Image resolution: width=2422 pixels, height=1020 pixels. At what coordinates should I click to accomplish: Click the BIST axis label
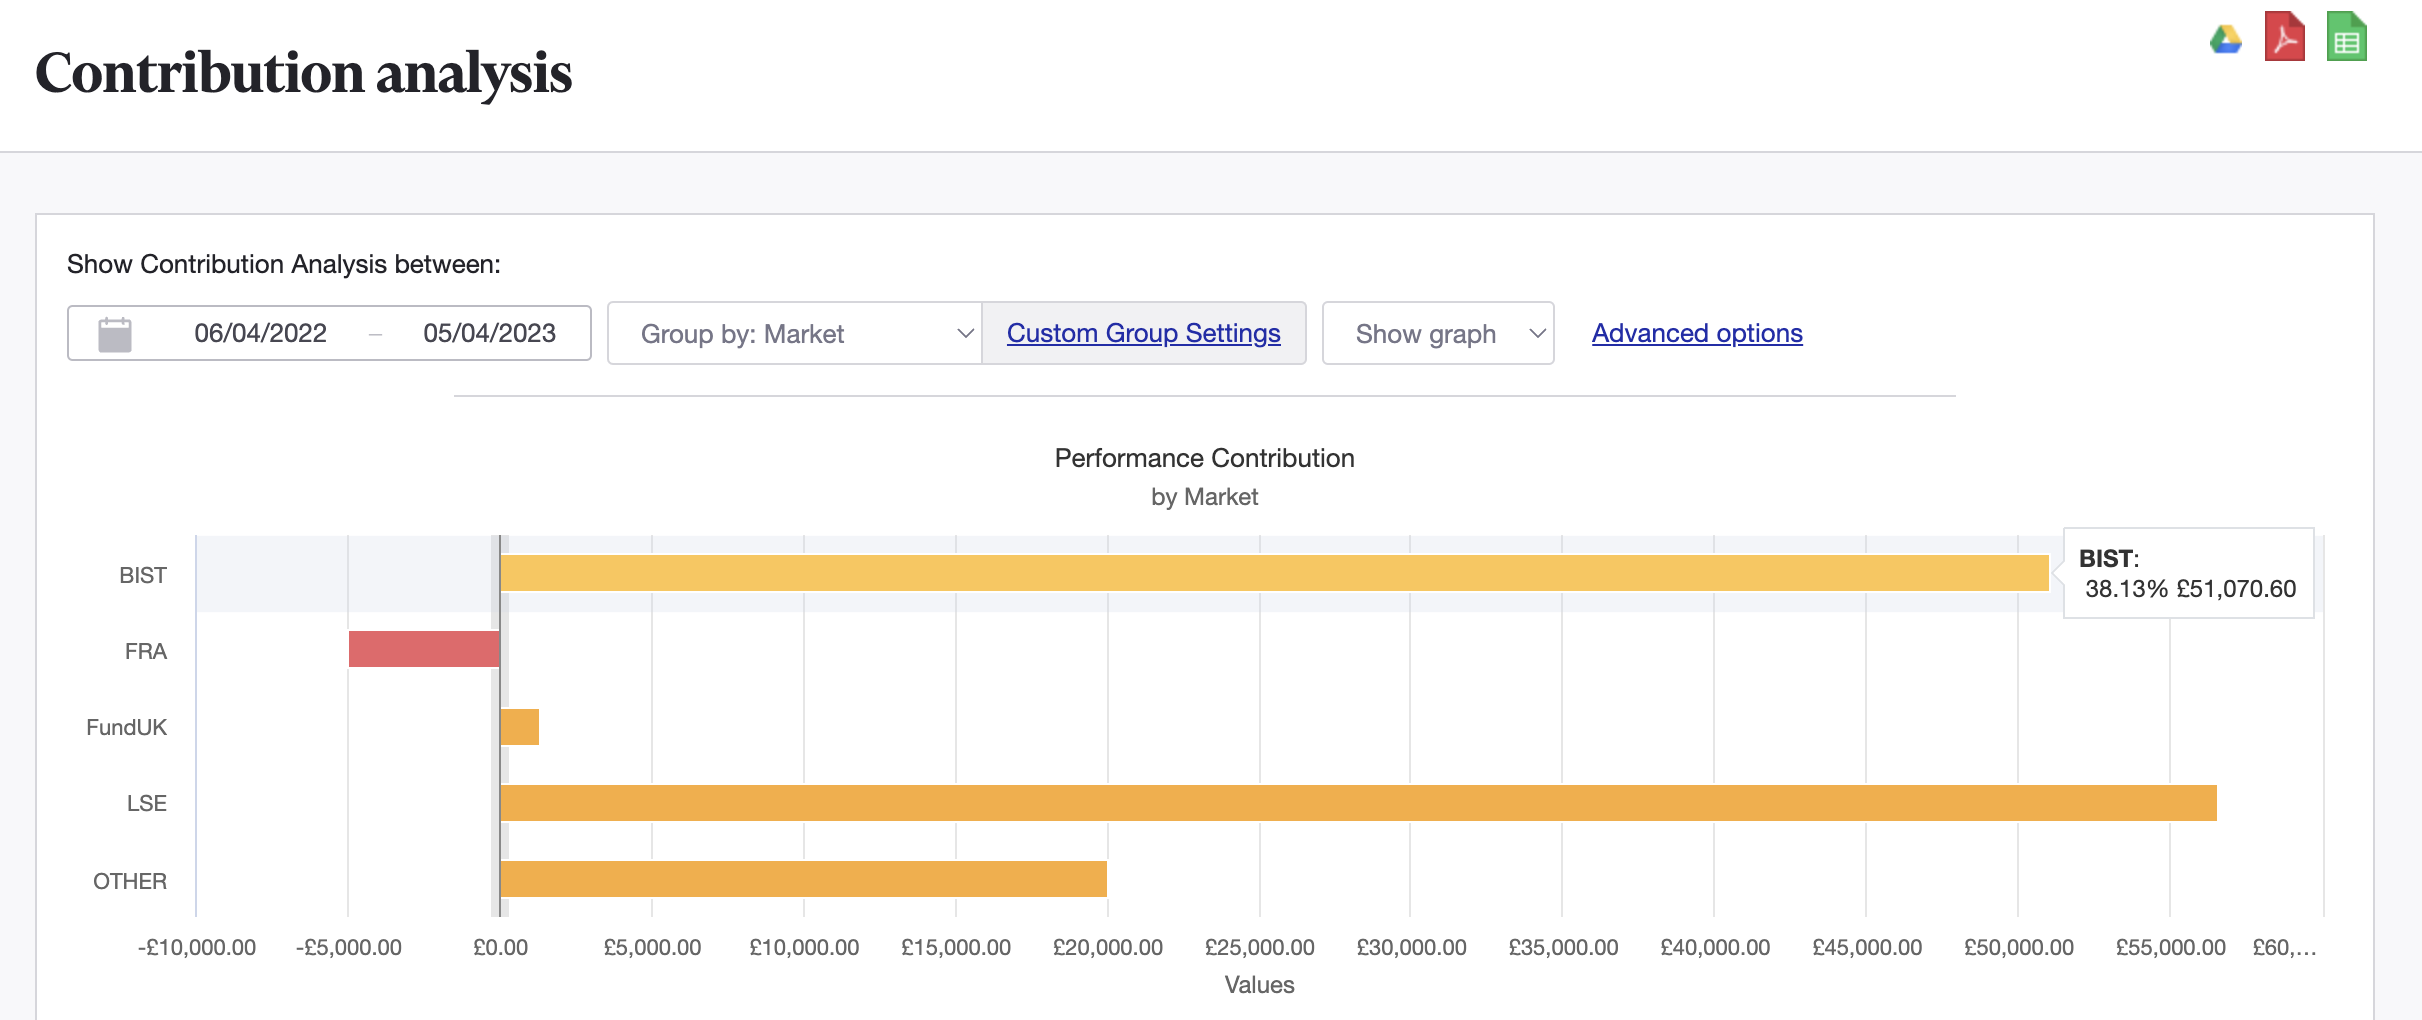click(x=143, y=575)
